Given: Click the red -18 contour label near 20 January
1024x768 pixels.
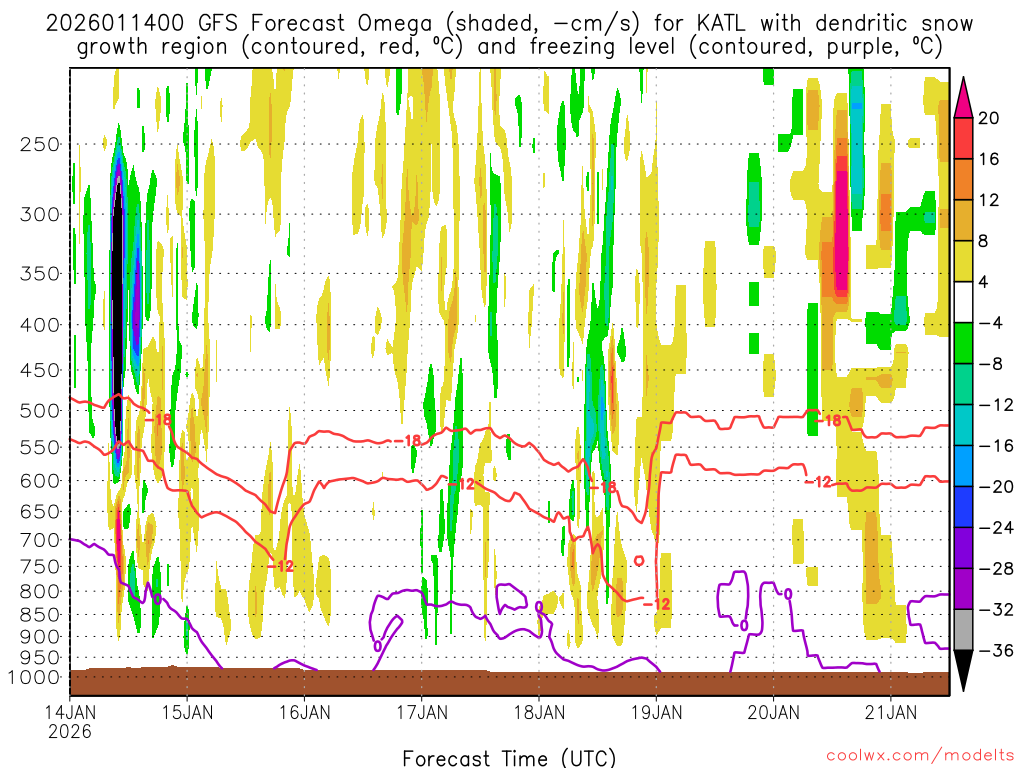Looking at the screenshot, I should 829,421.
